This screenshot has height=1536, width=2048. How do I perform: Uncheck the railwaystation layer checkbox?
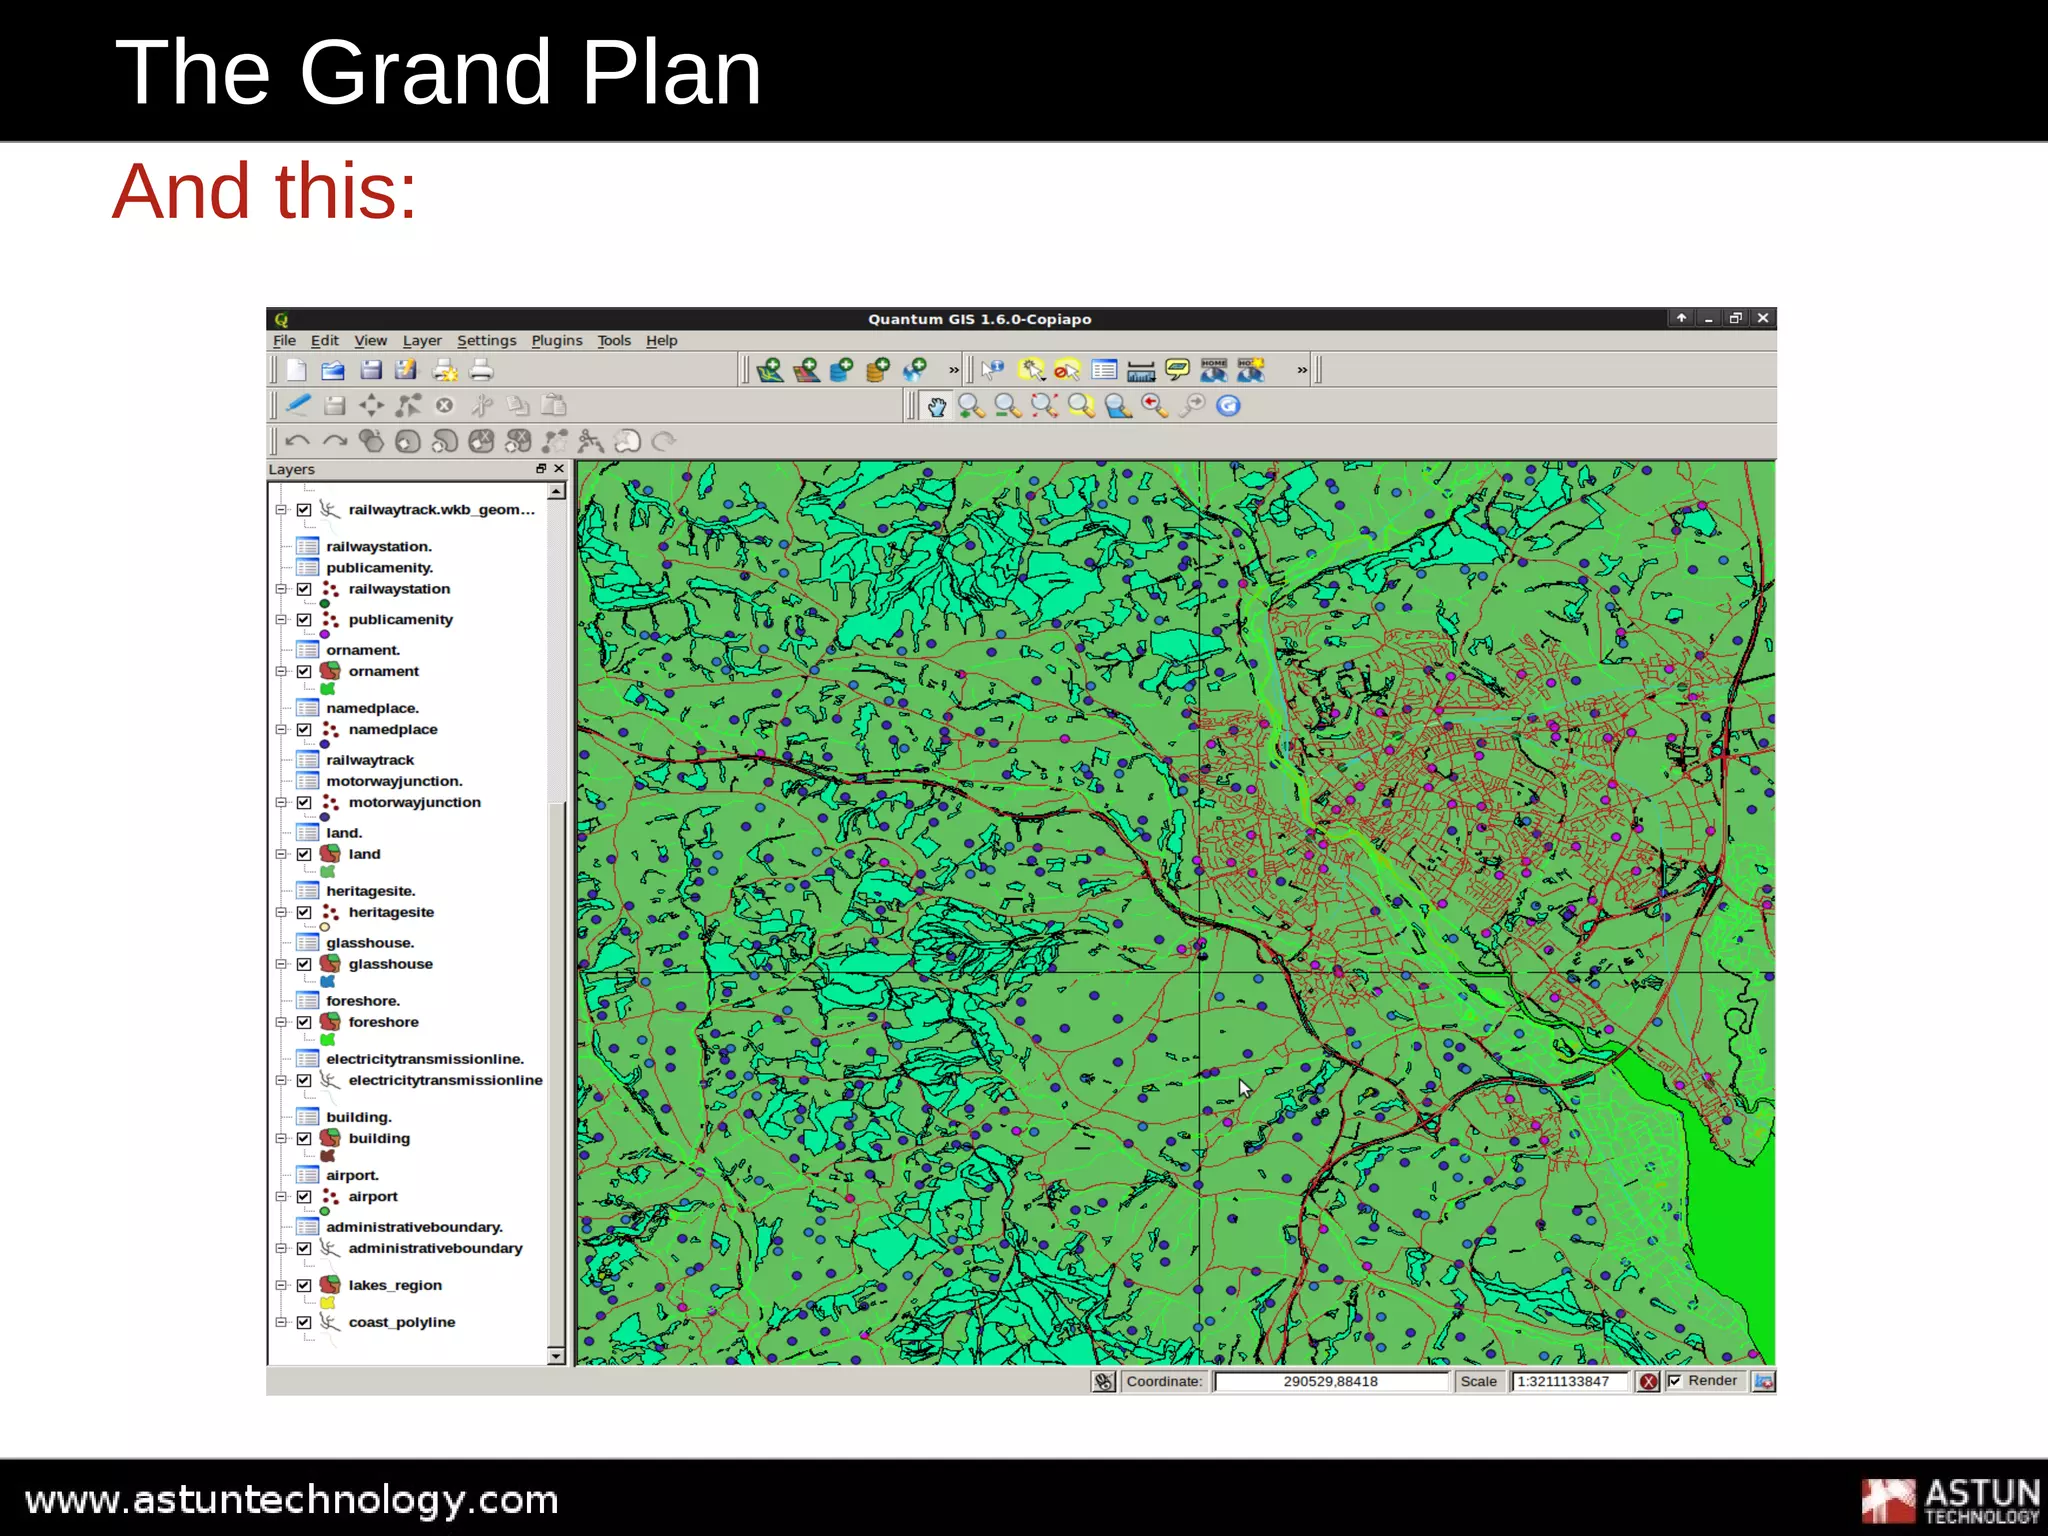pos(304,589)
